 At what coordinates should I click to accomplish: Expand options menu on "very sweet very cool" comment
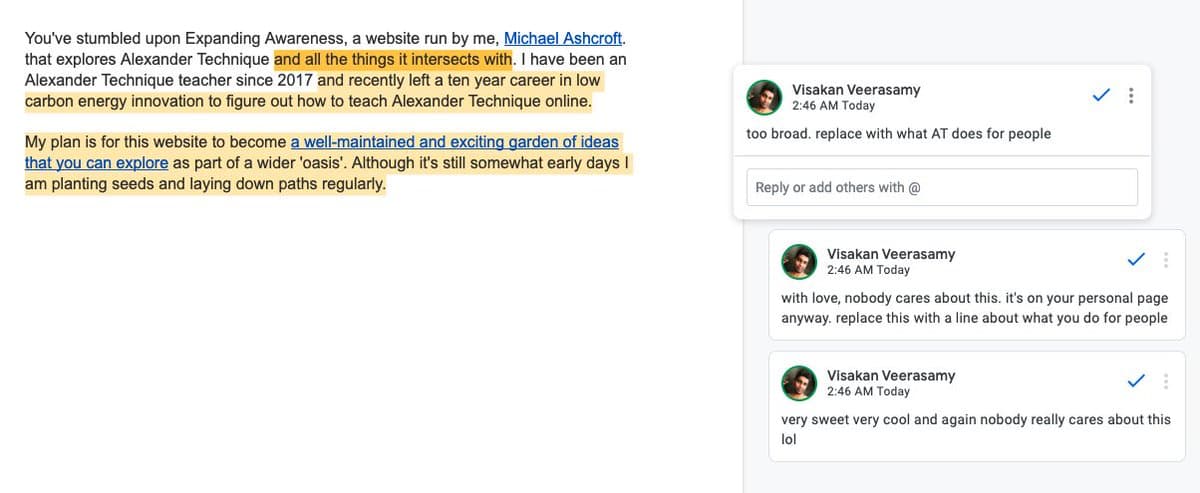1166,381
